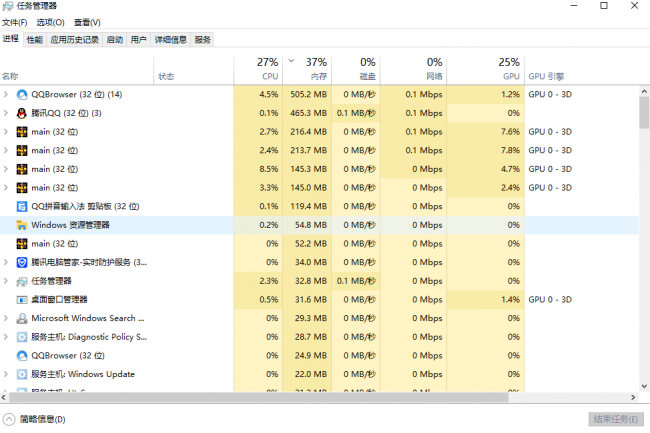The width and height of the screenshot is (650, 433).
Task: Click the Windows Update service host icon
Action: pos(22,374)
